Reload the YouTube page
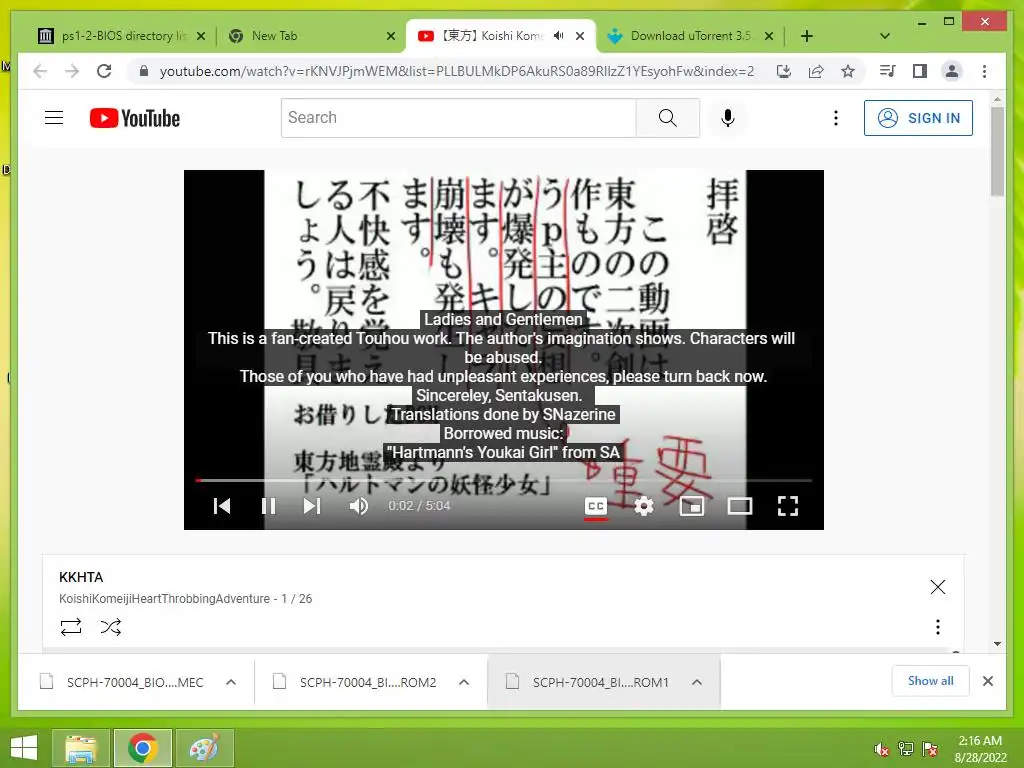This screenshot has height=768, width=1024. 104,71
